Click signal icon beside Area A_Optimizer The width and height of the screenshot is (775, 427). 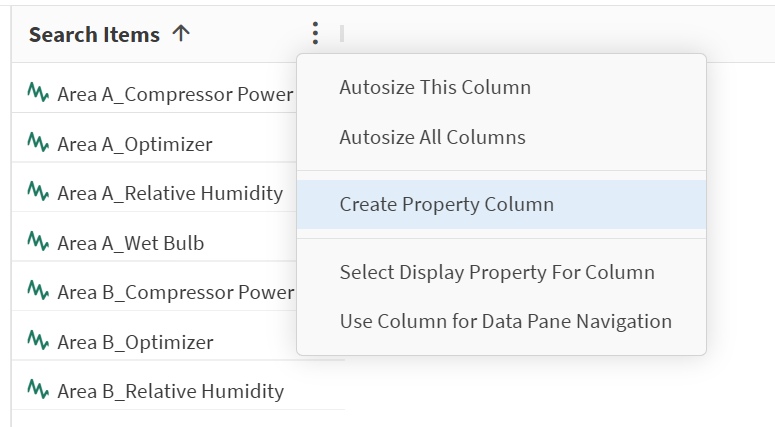point(39,144)
